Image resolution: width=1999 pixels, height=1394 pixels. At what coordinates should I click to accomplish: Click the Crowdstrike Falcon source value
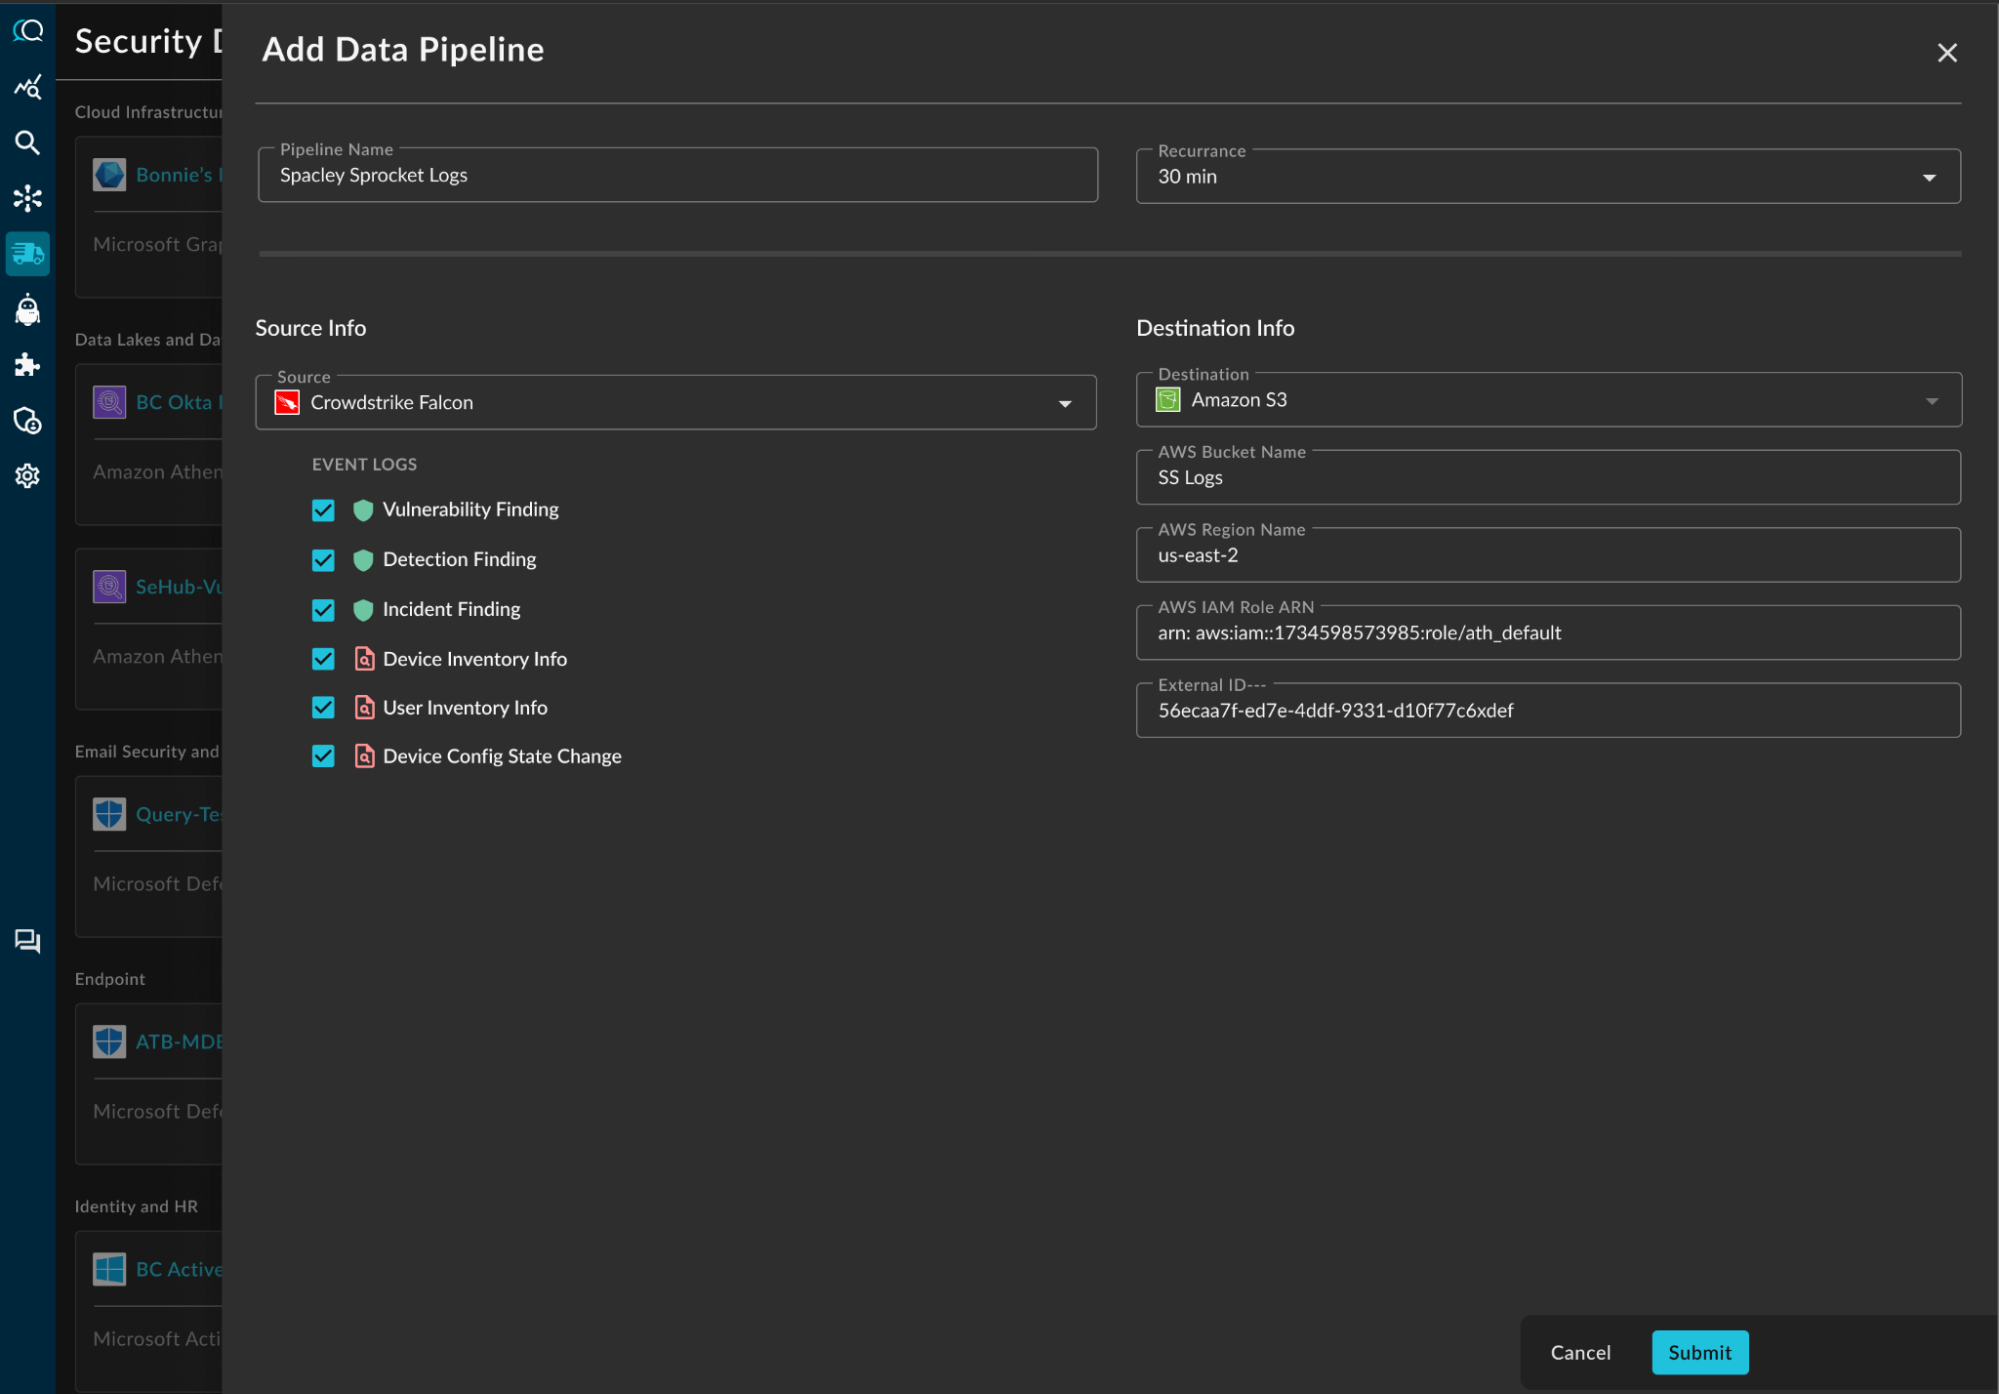point(391,402)
